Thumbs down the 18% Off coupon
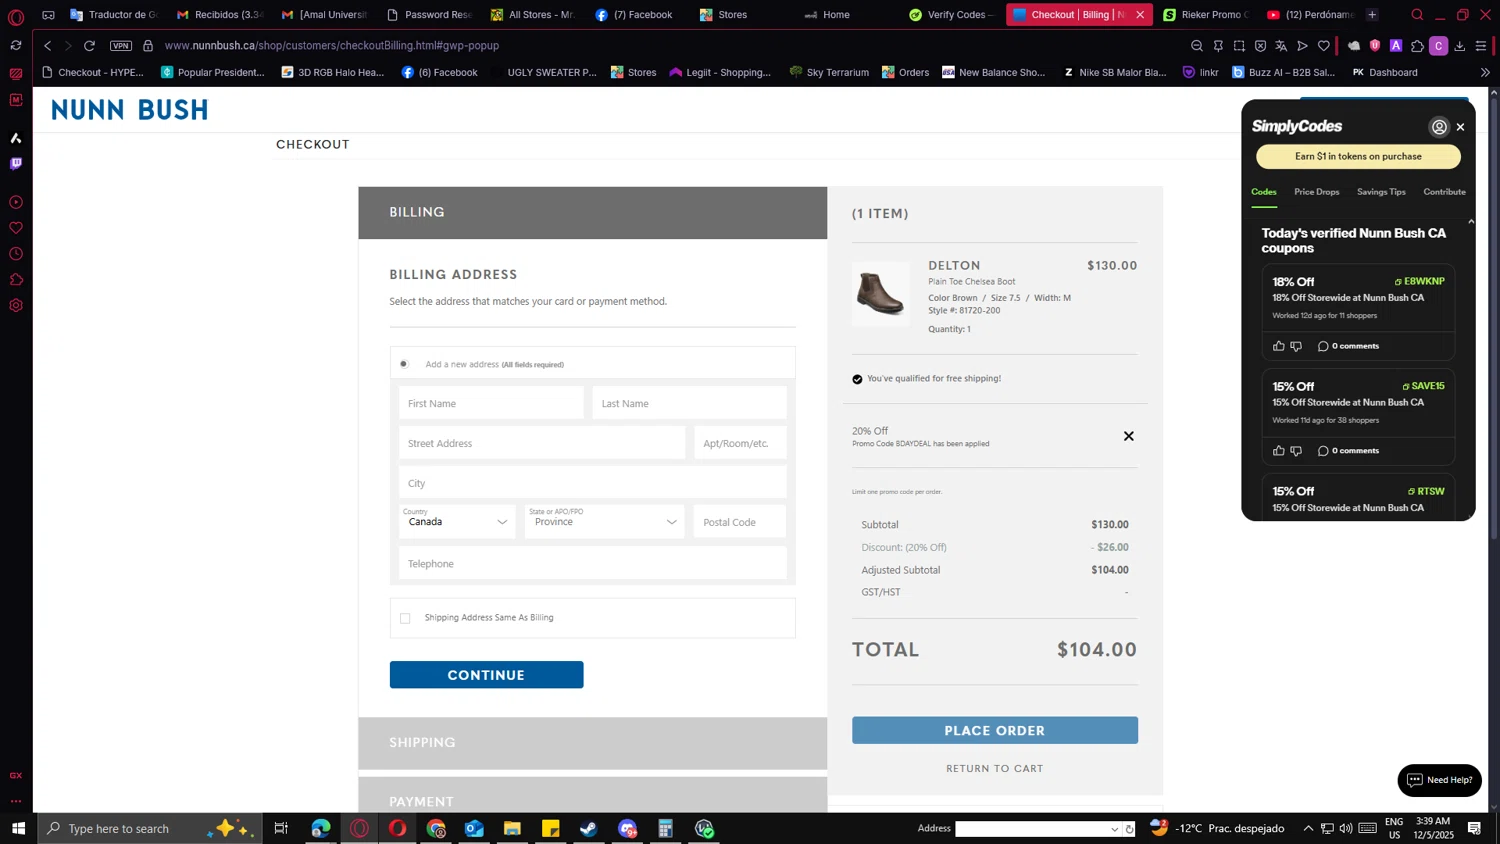1500x844 pixels. pyautogui.click(x=1297, y=346)
